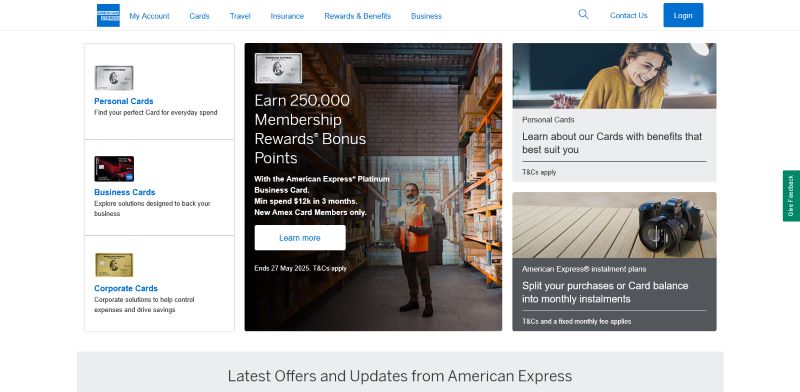This screenshot has height=392, width=800.
Task: Open the Business Cards link
Action: [124, 192]
